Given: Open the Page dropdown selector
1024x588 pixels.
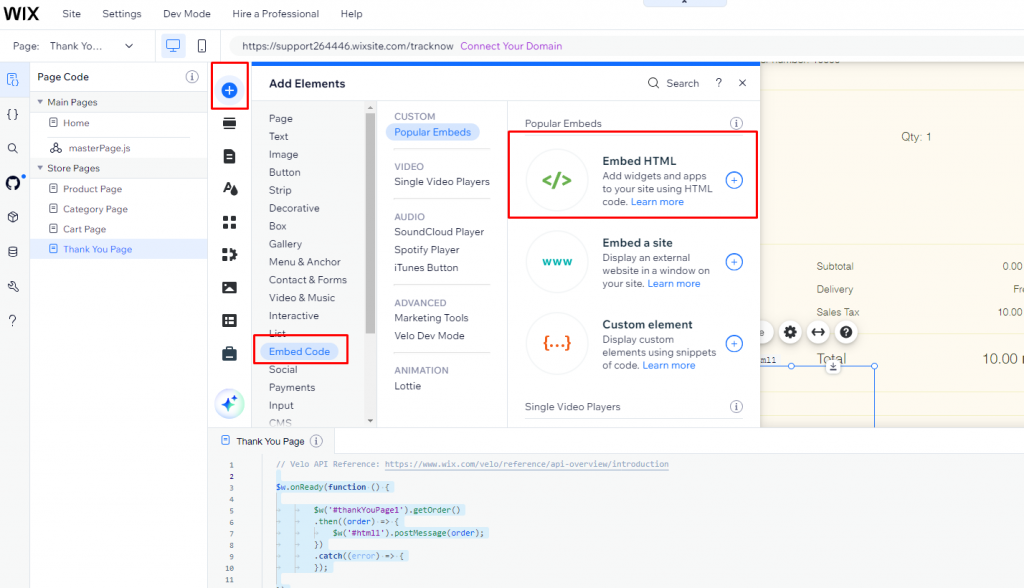Looking at the screenshot, I should (91, 46).
